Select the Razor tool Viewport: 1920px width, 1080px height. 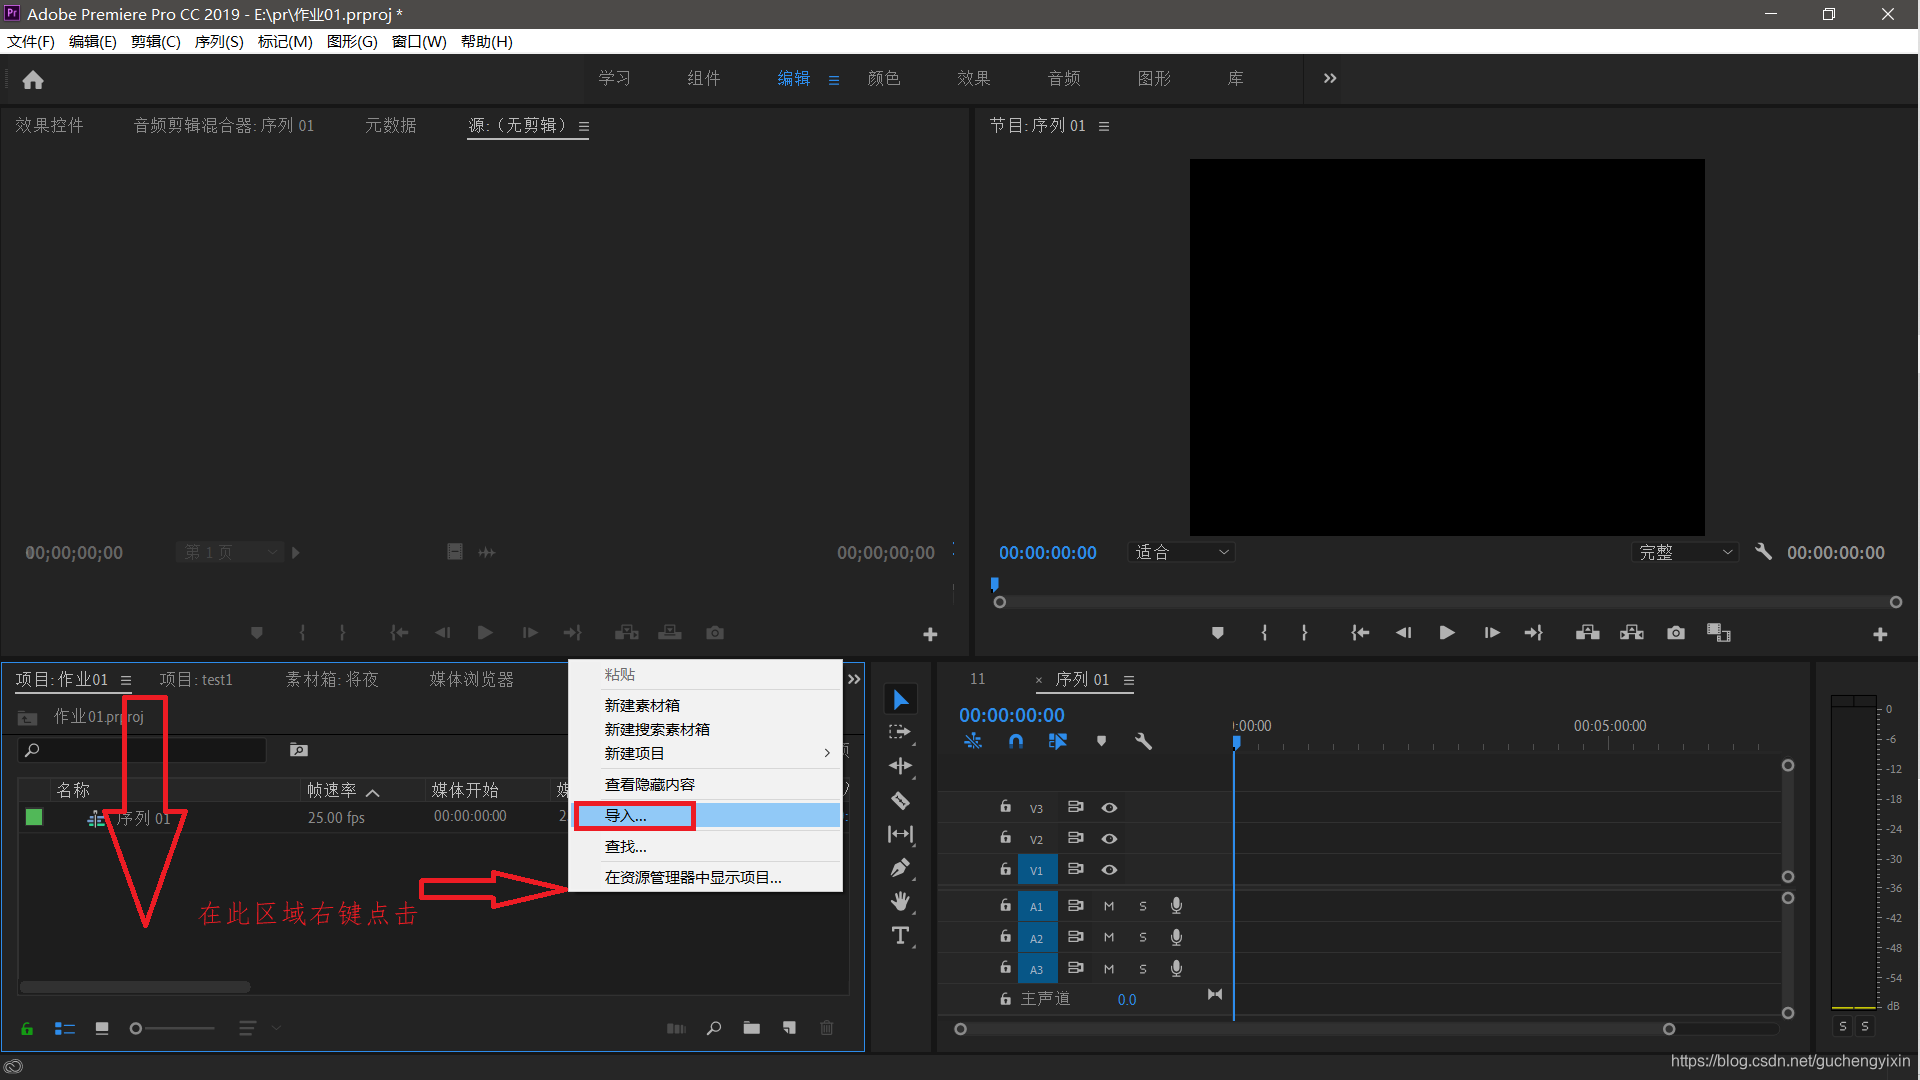pos(900,800)
